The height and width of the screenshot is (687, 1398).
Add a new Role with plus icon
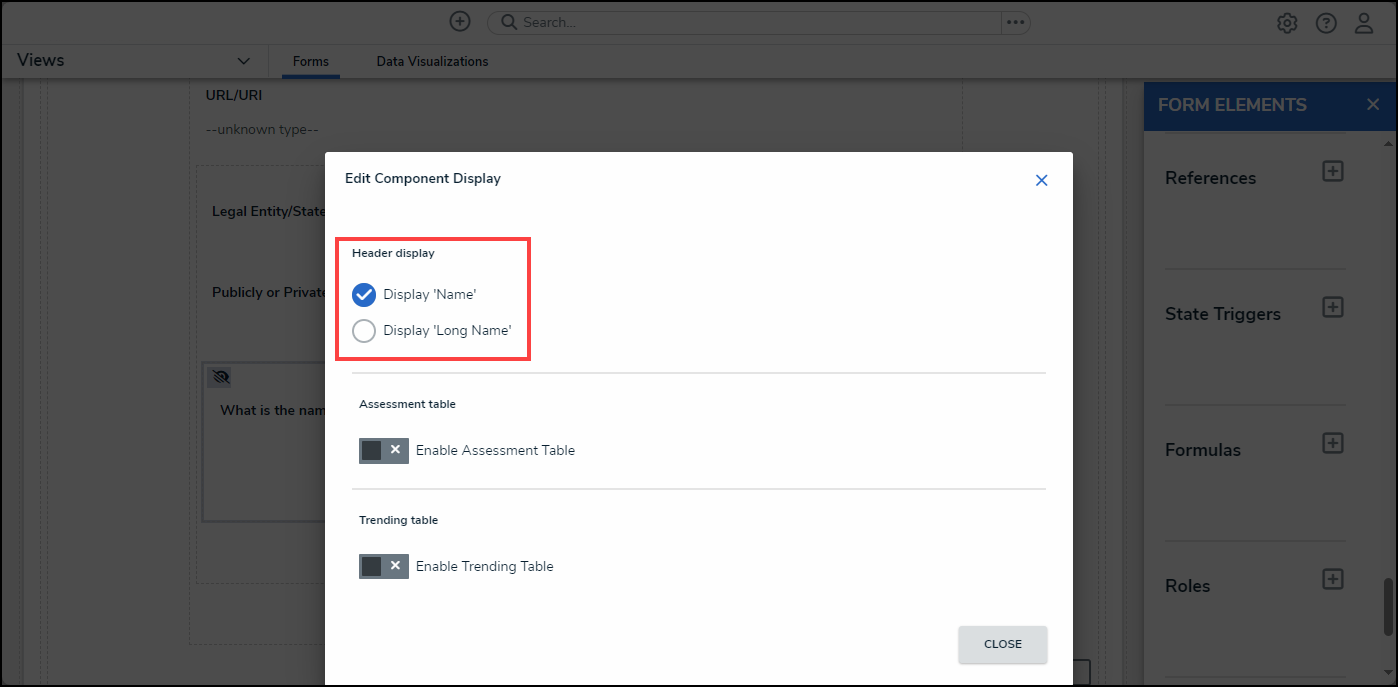tap(1332, 579)
